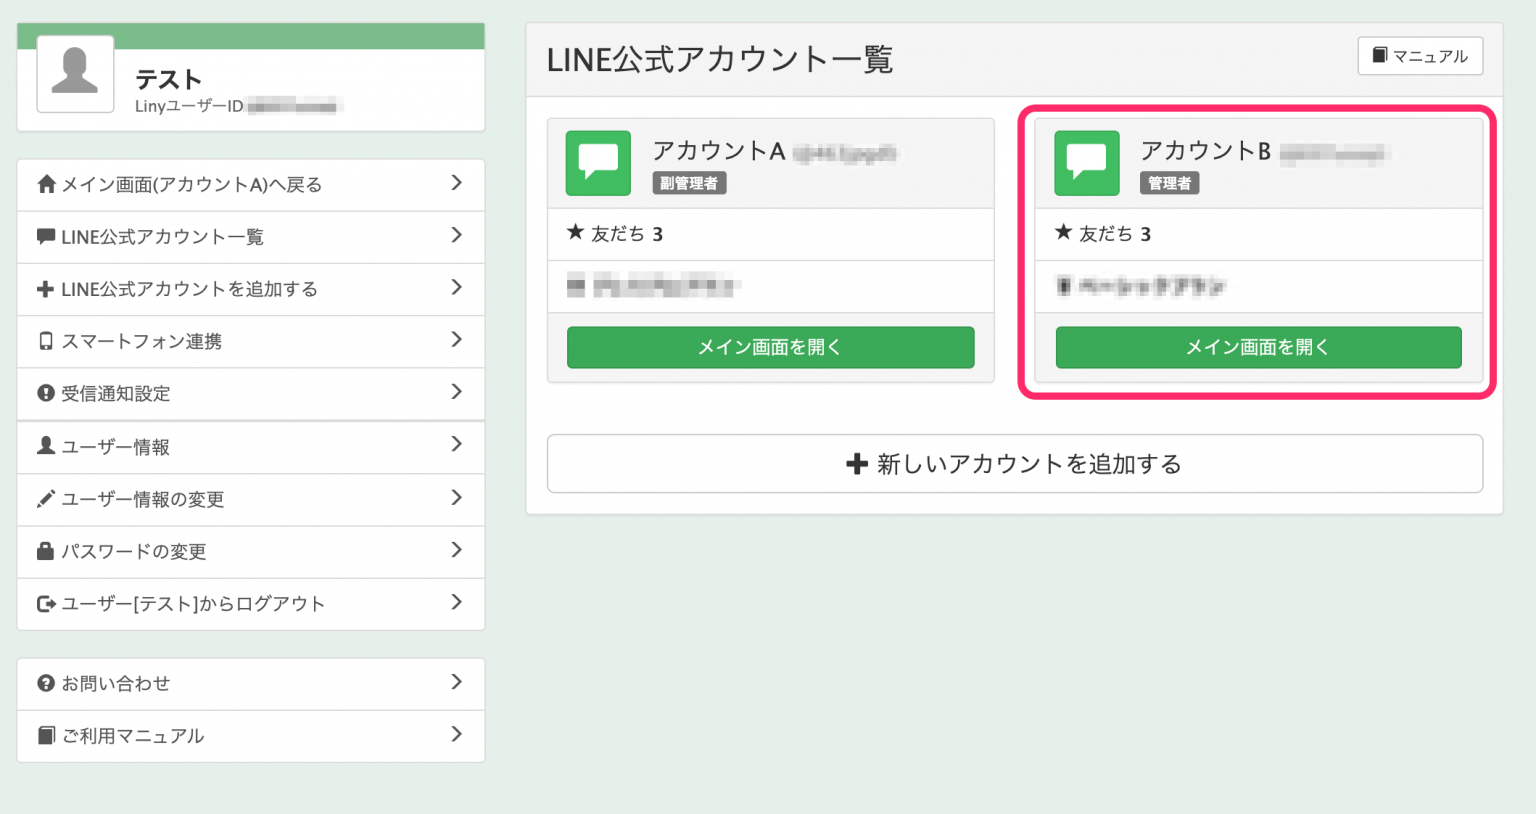Click the LinyユーザーID label
The height and width of the screenshot is (814, 1536).
click(x=189, y=106)
